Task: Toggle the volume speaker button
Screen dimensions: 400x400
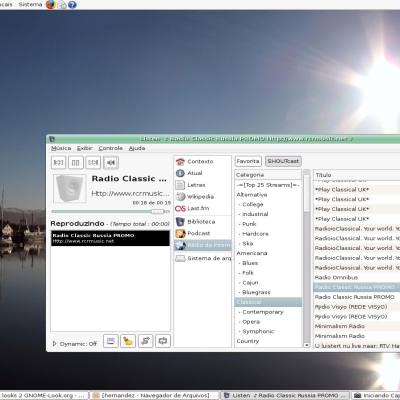Action: point(111,163)
